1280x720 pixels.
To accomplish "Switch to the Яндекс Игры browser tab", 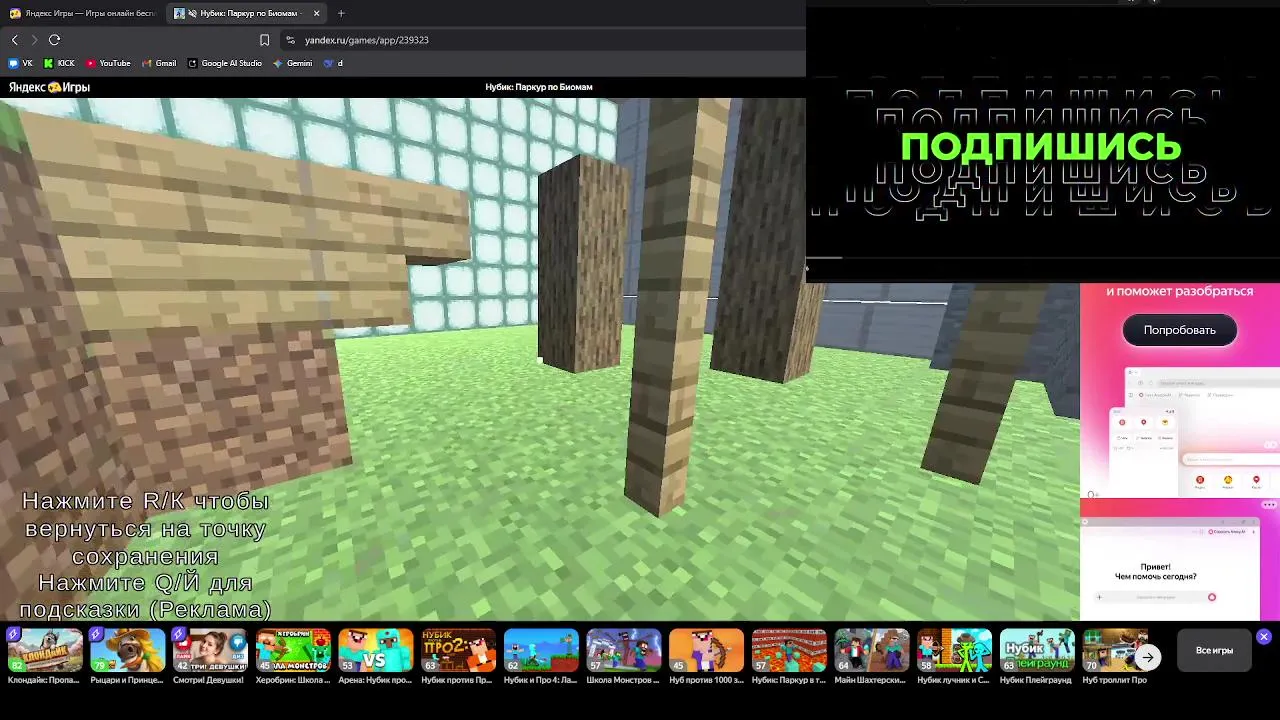I will coord(83,13).
